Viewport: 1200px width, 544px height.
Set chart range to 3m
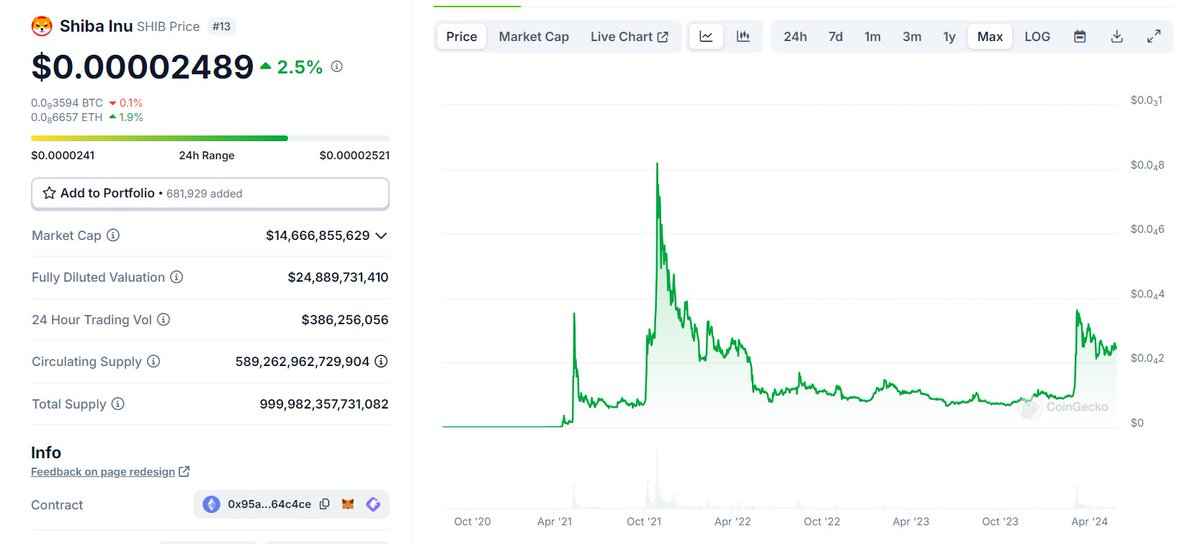coord(912,37)
